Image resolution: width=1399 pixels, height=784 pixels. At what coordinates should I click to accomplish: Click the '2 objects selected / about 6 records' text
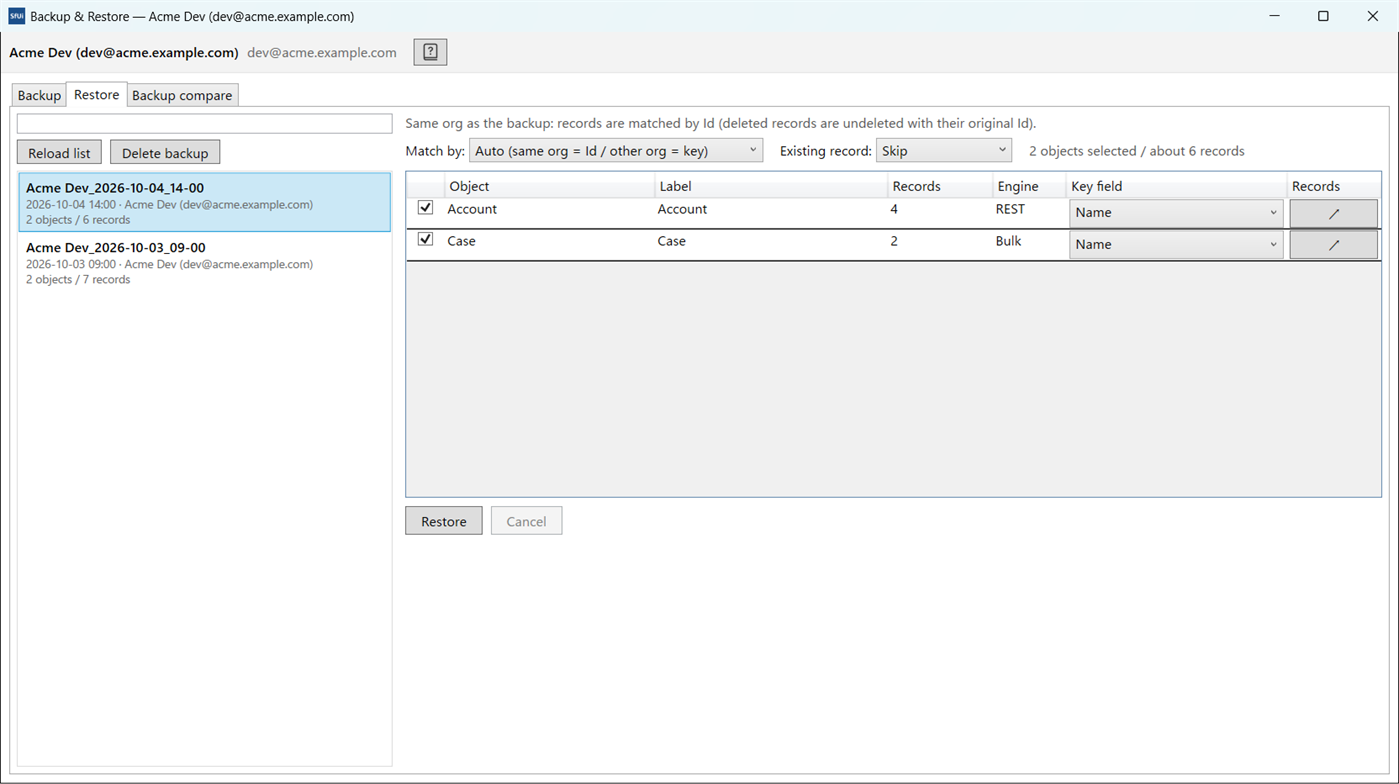[1136, 151]
